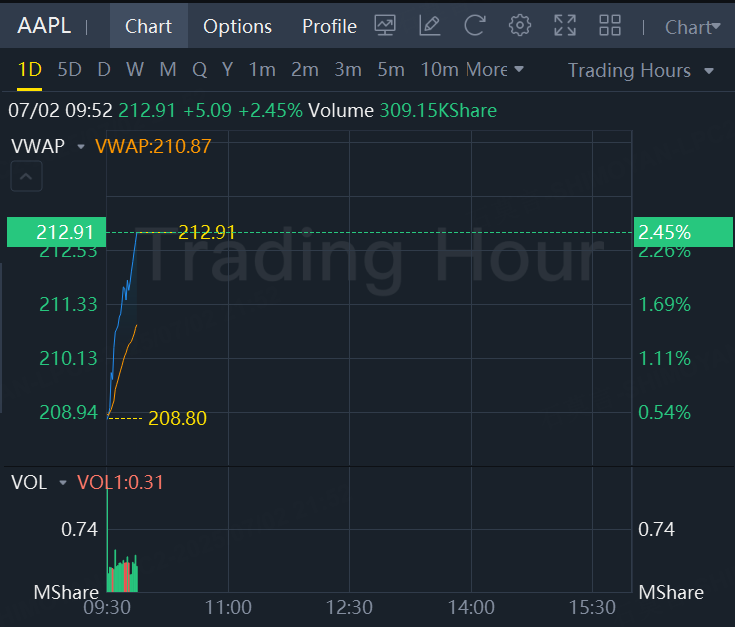
Task: Click the +5.09 price change value
Action: pyautogui.click(x=207, y=111)
